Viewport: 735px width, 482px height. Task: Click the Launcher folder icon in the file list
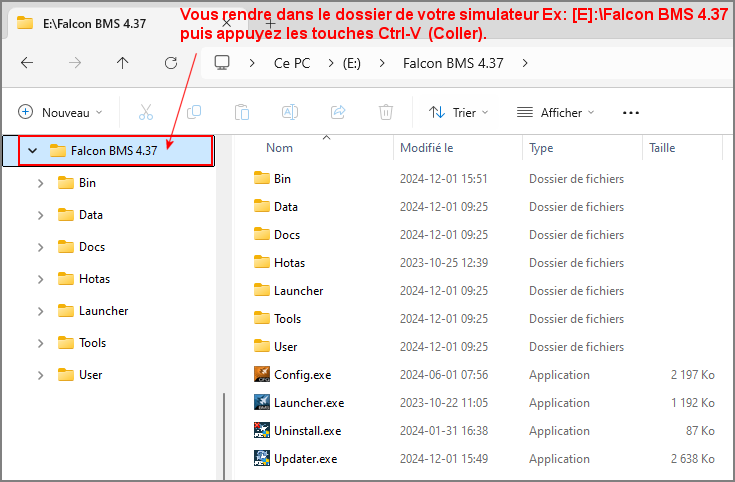pos(262,290)
